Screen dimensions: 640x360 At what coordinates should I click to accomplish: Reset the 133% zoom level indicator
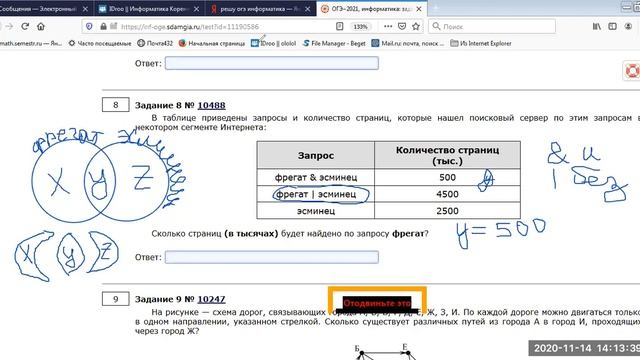[x=360, y=27]
